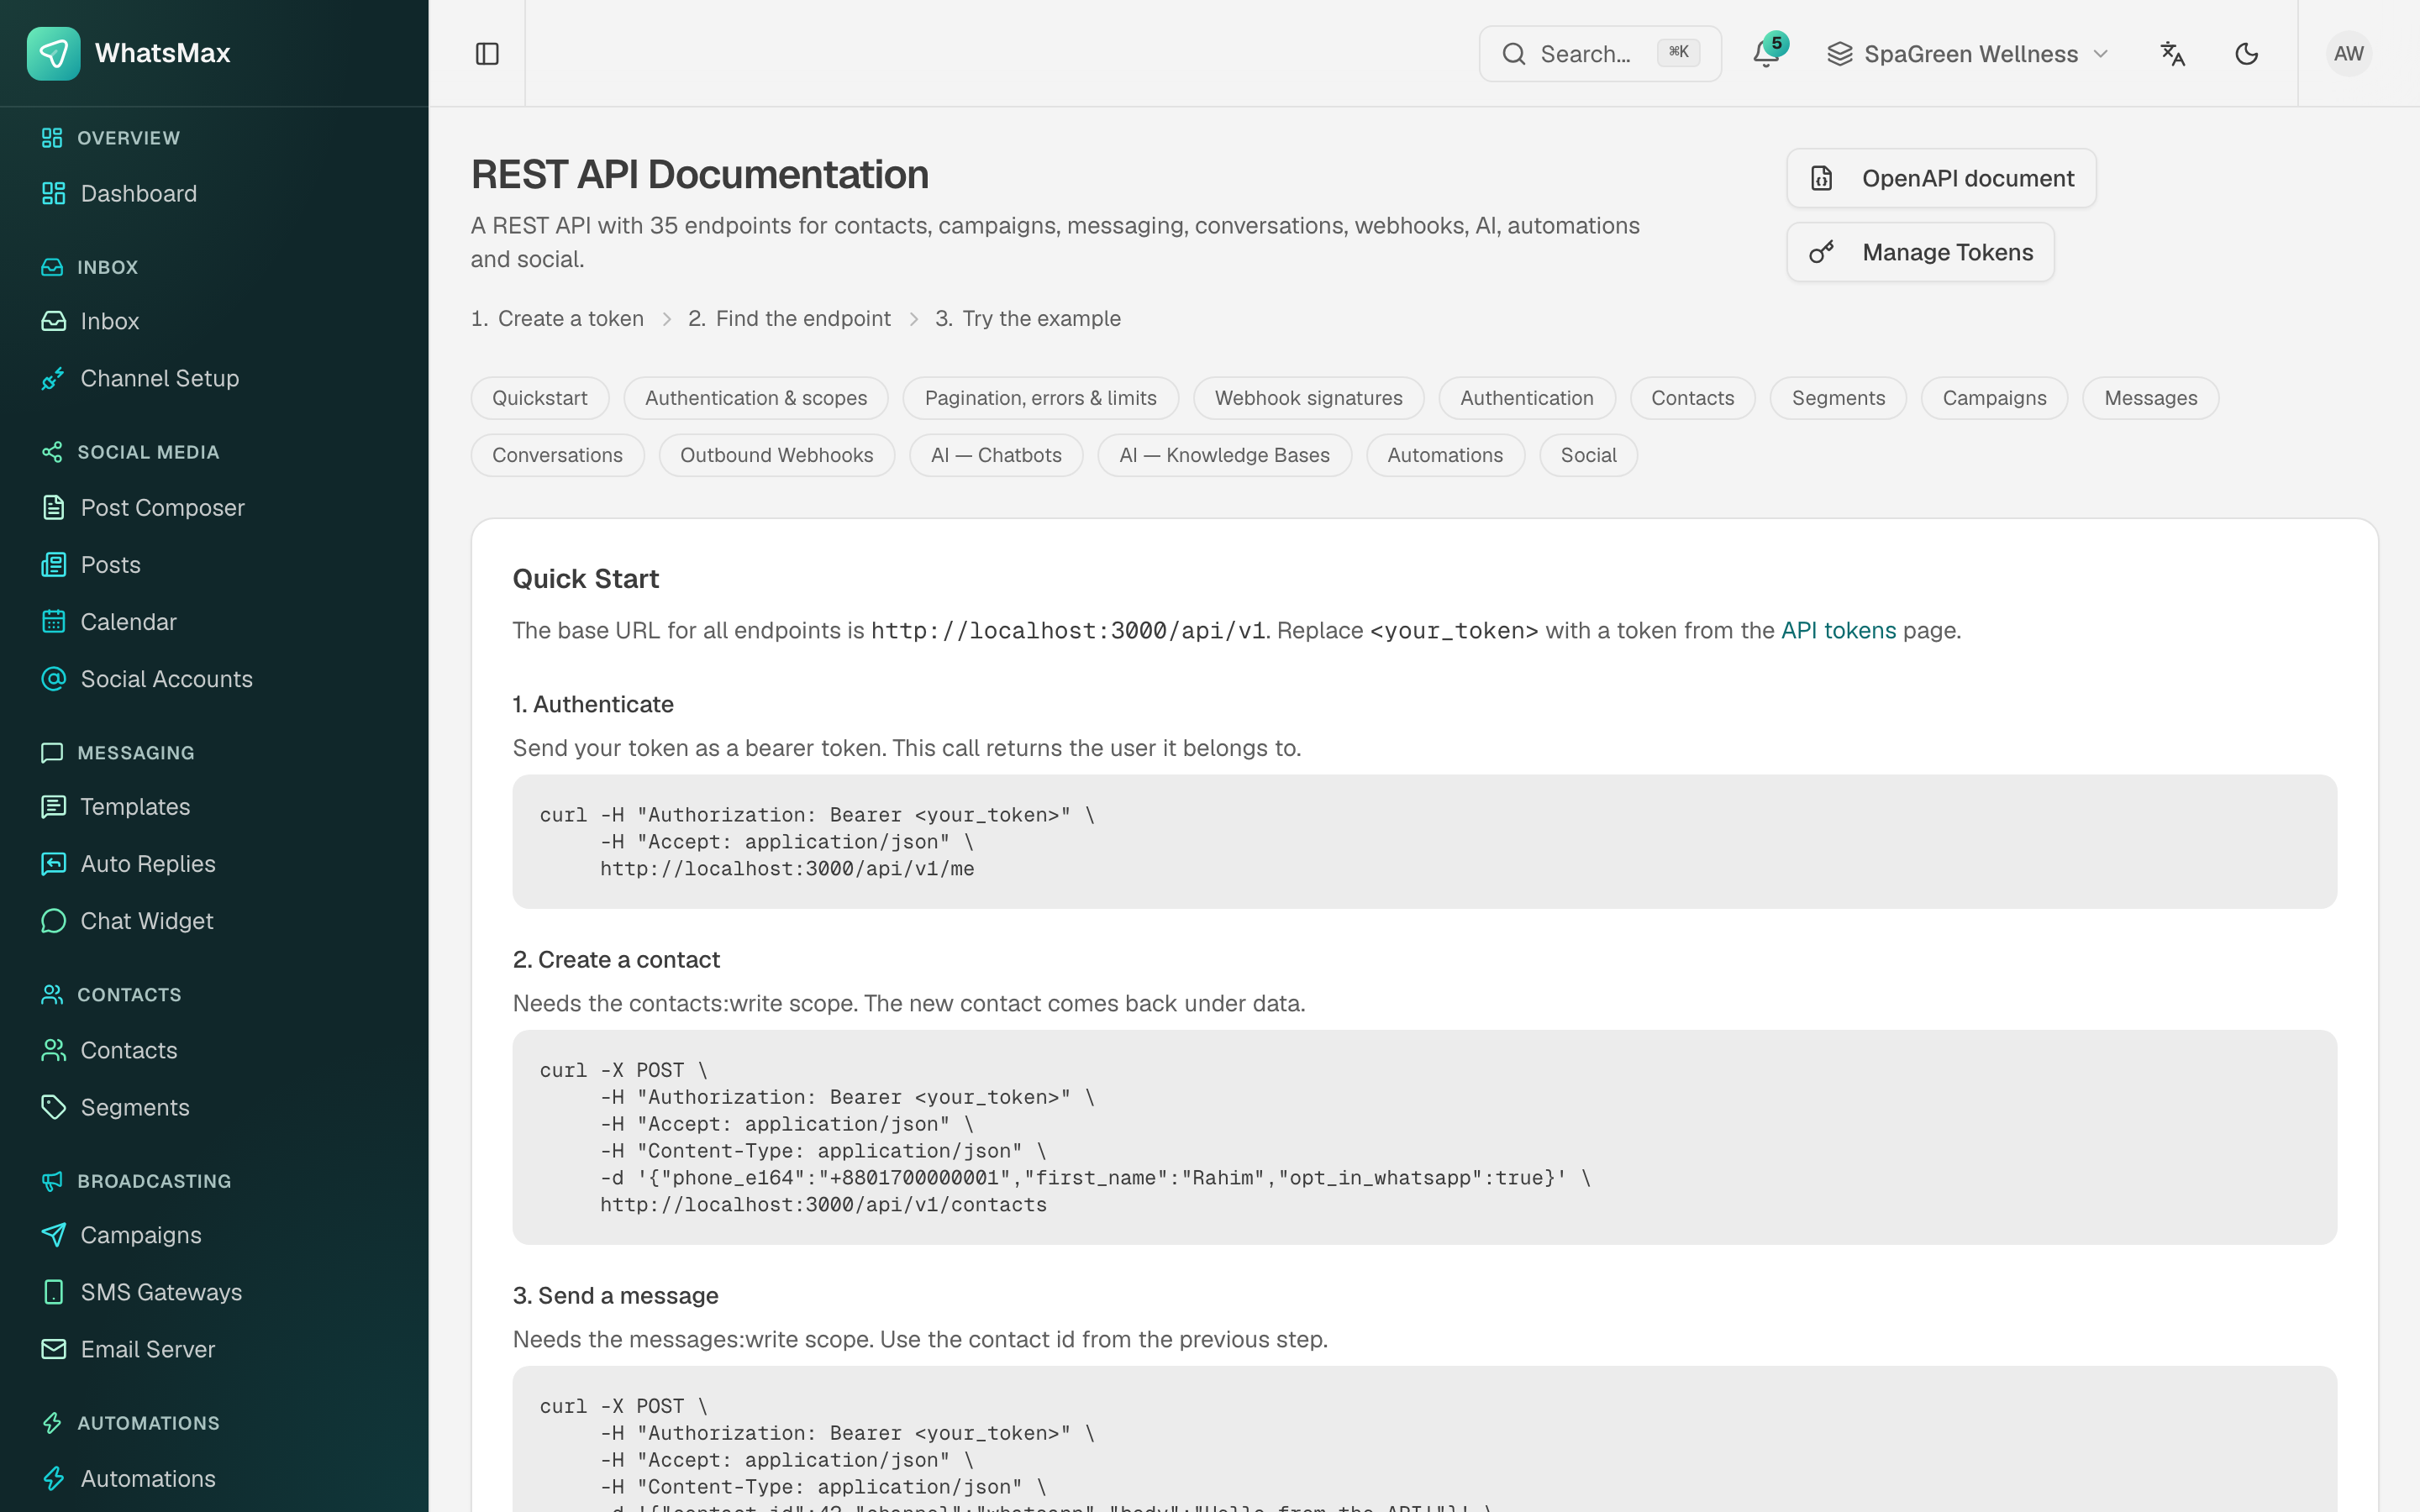Click the Templates message icon
This screenshot has width=2420, height=1512.
53,806
